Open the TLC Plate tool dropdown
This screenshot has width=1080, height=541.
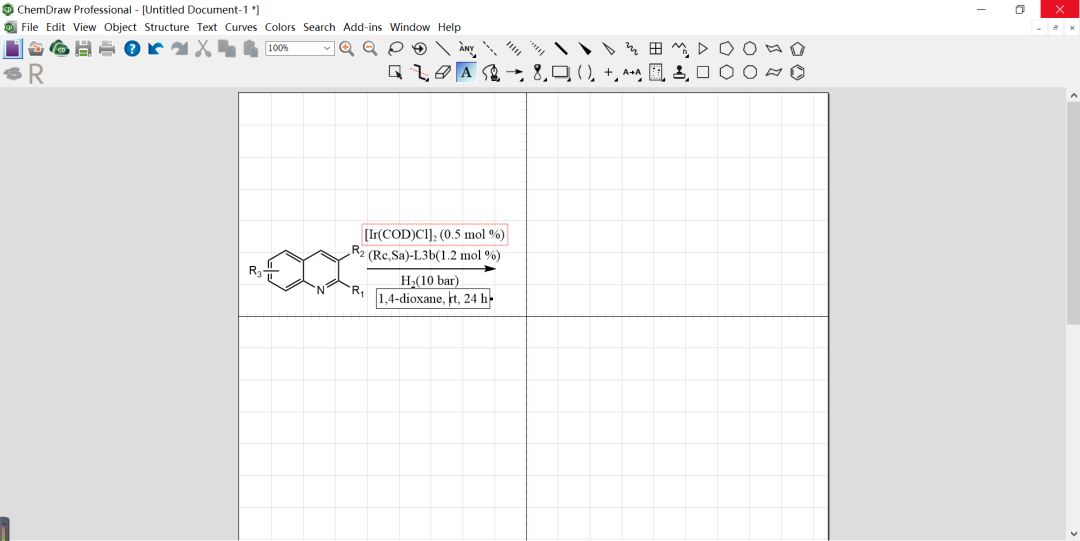tap(656, 72)
